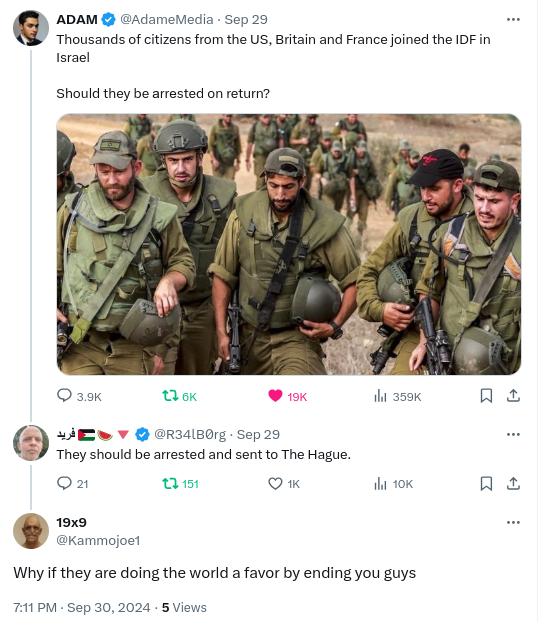Unlike ADAM's post with pink heart
544x622 pixels.
[275, 395]
